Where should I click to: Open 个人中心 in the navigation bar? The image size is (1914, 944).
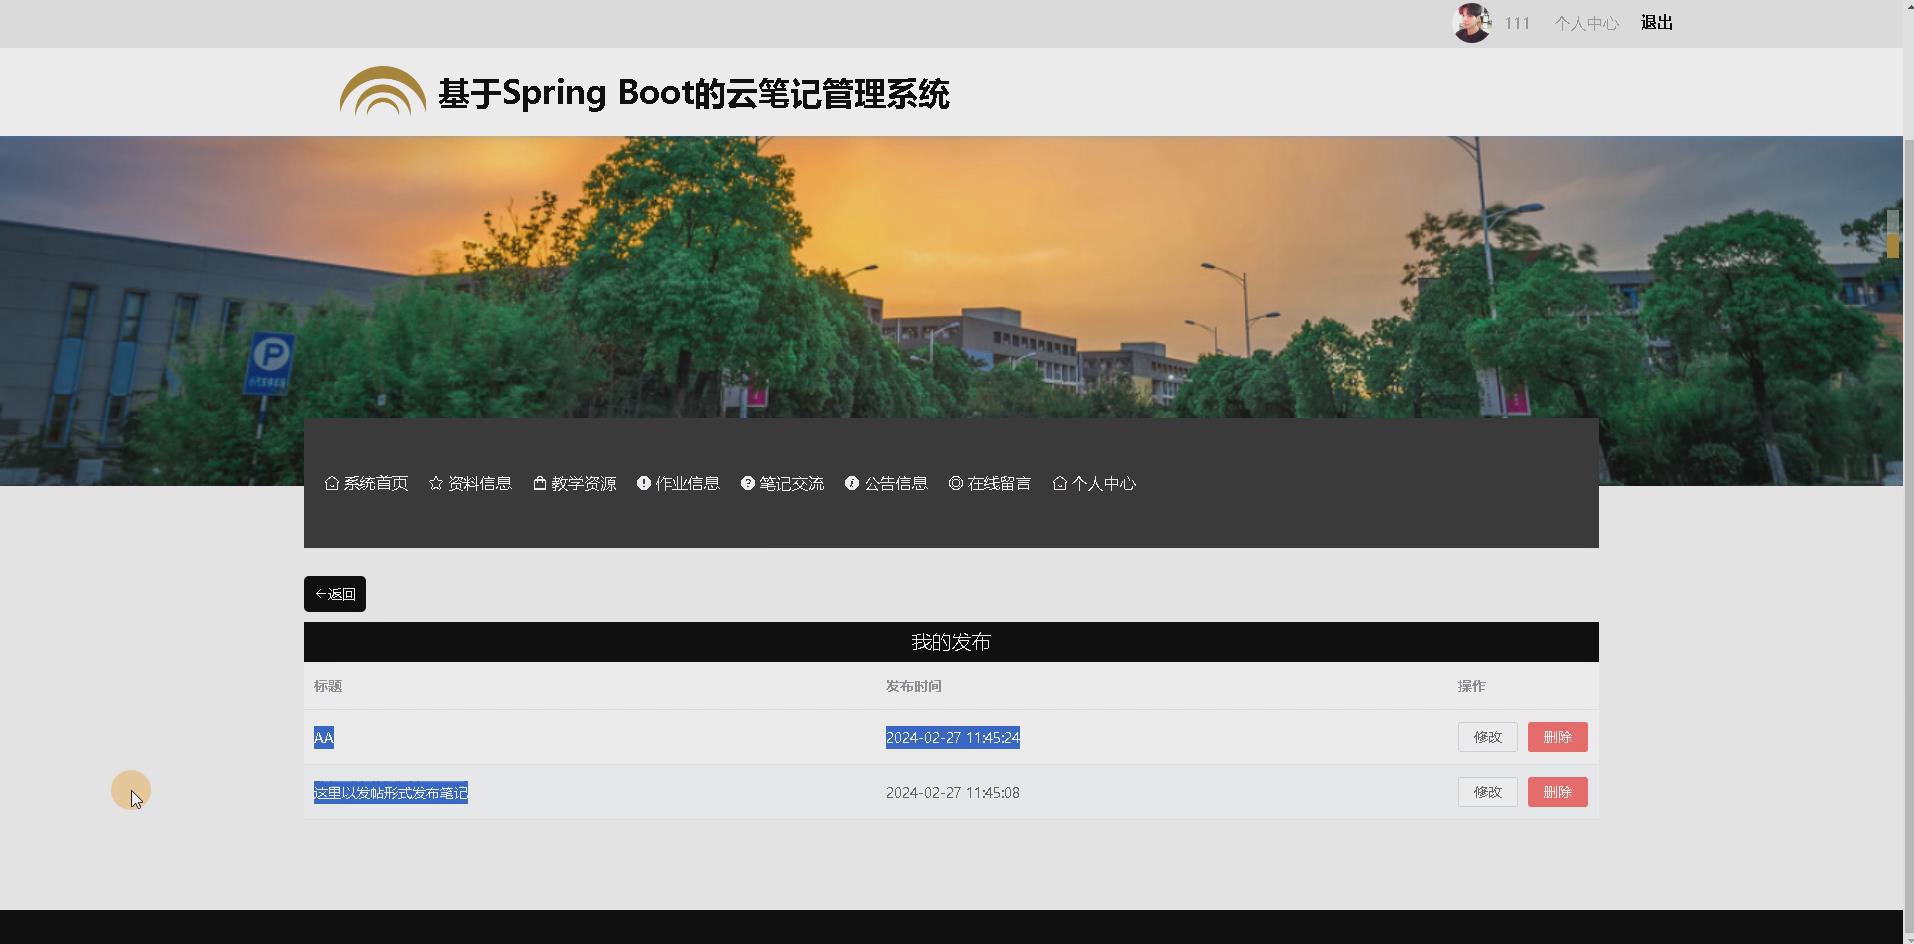1104,484
